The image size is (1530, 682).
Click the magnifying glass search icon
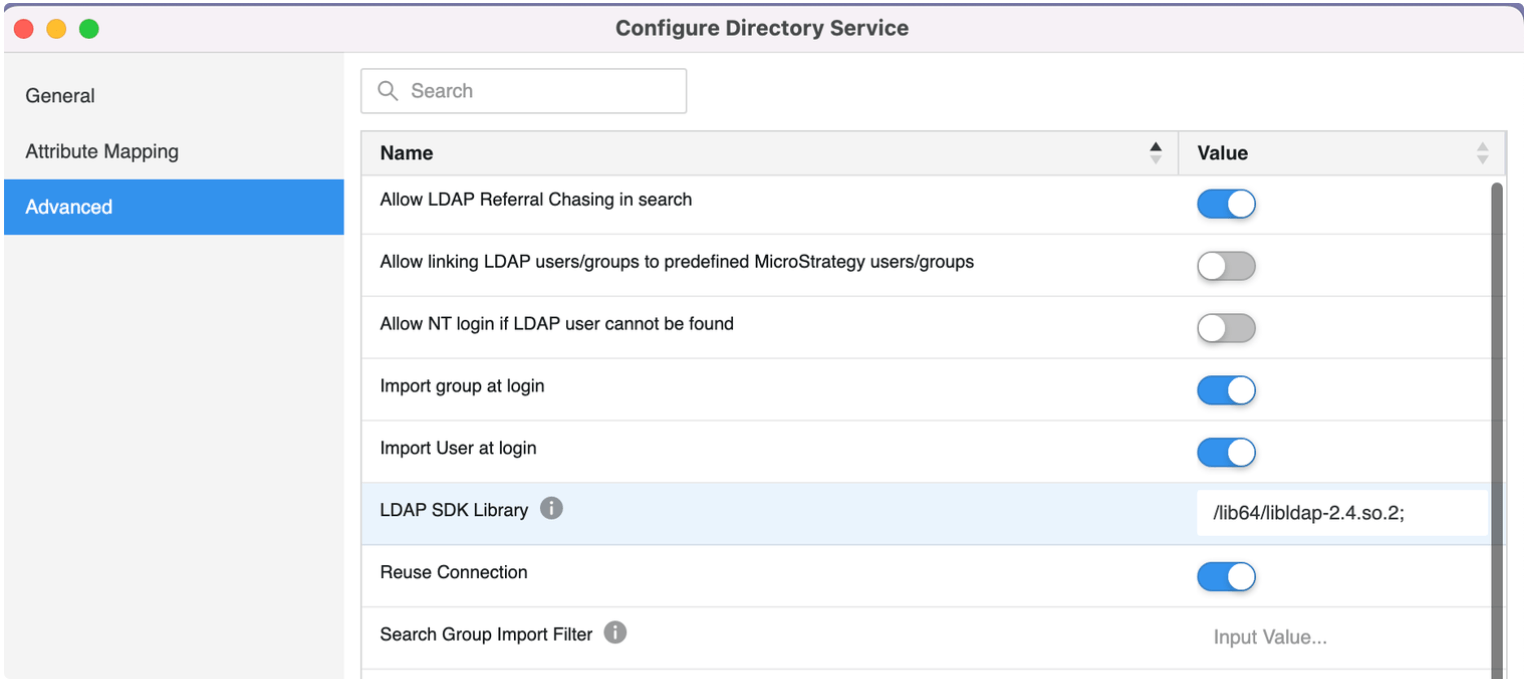[x=388, y=91]
